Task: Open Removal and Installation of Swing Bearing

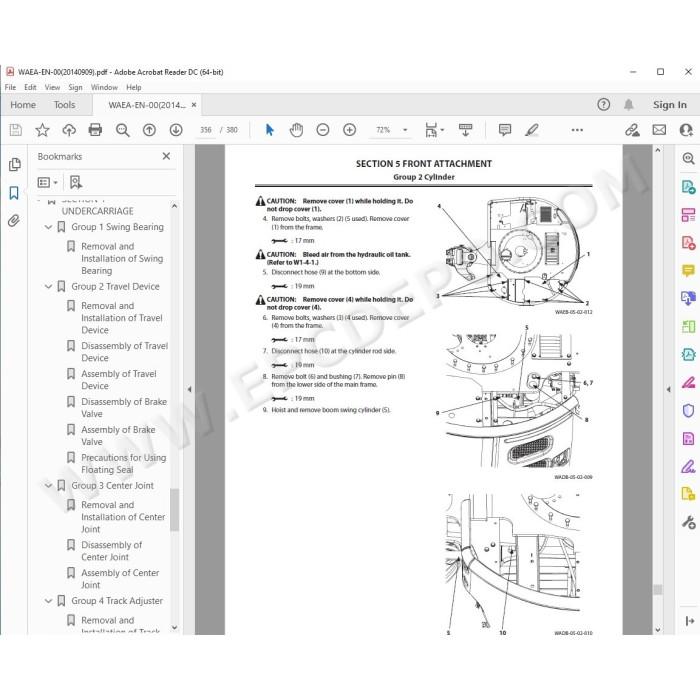Action: click(x=122, y=258)
